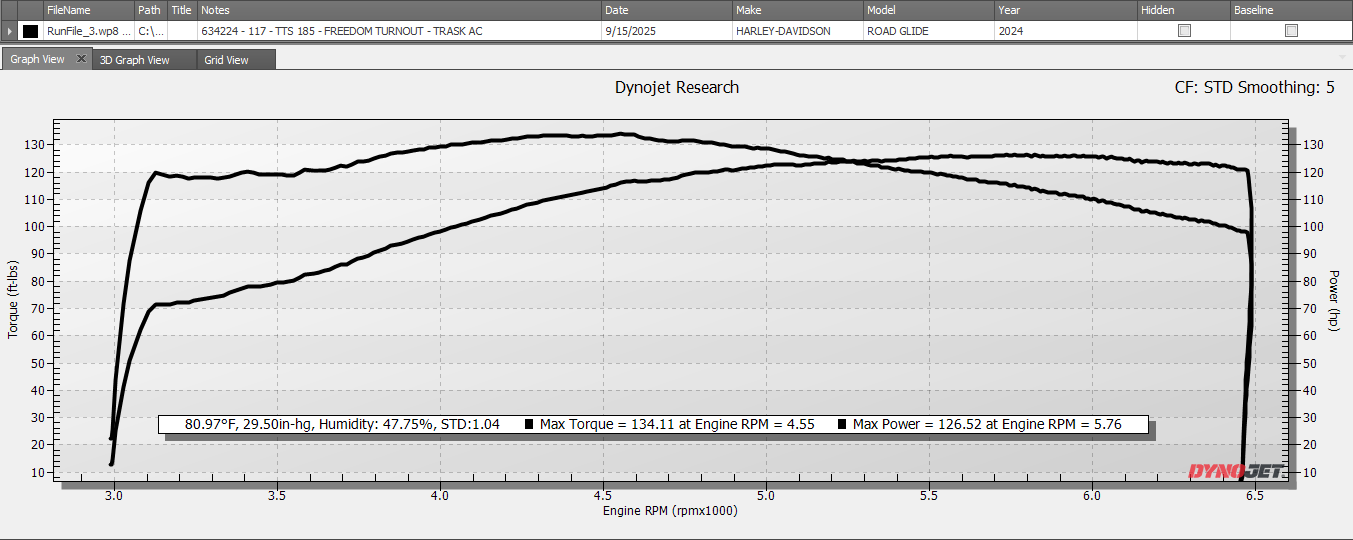
Task: Click the Max Power legend square marker
Action: (x=842, y=424)
